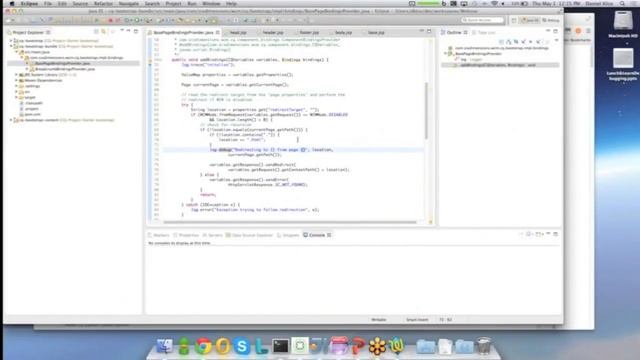Viewport: 640px width, 360px height.
Task: Switch to the Markers tab
Action: pos(159,235)
